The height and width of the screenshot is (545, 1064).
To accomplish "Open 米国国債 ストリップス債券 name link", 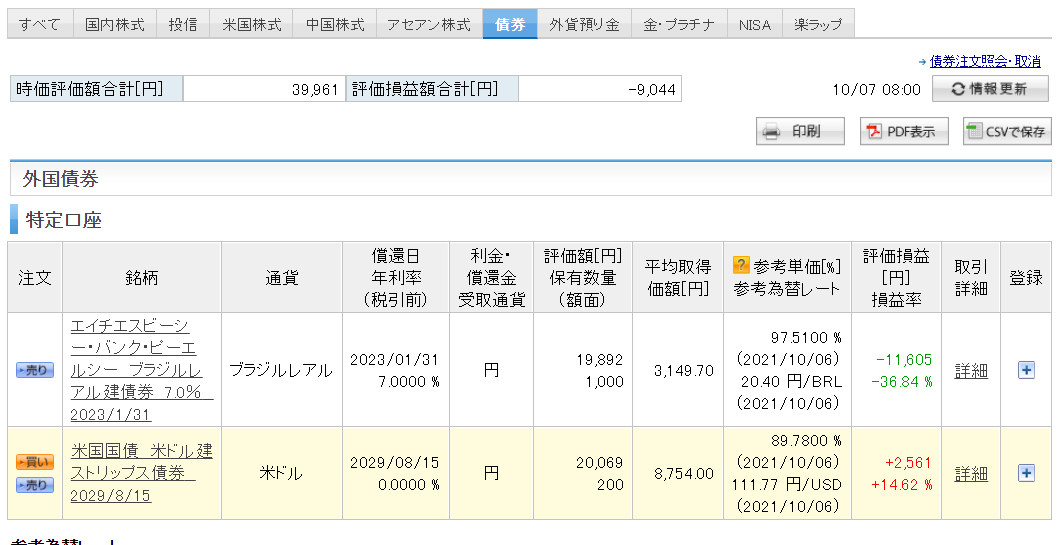I will 141,473.
